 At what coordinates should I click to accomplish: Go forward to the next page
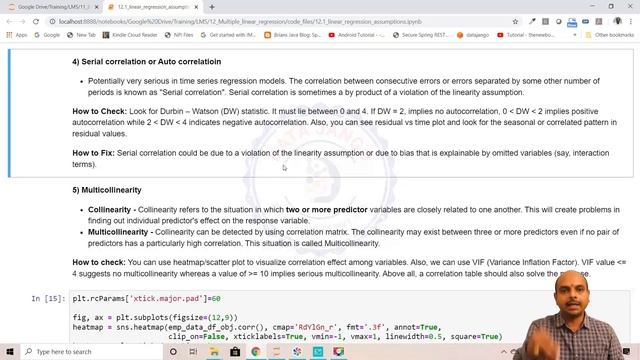tap(22, 22)
